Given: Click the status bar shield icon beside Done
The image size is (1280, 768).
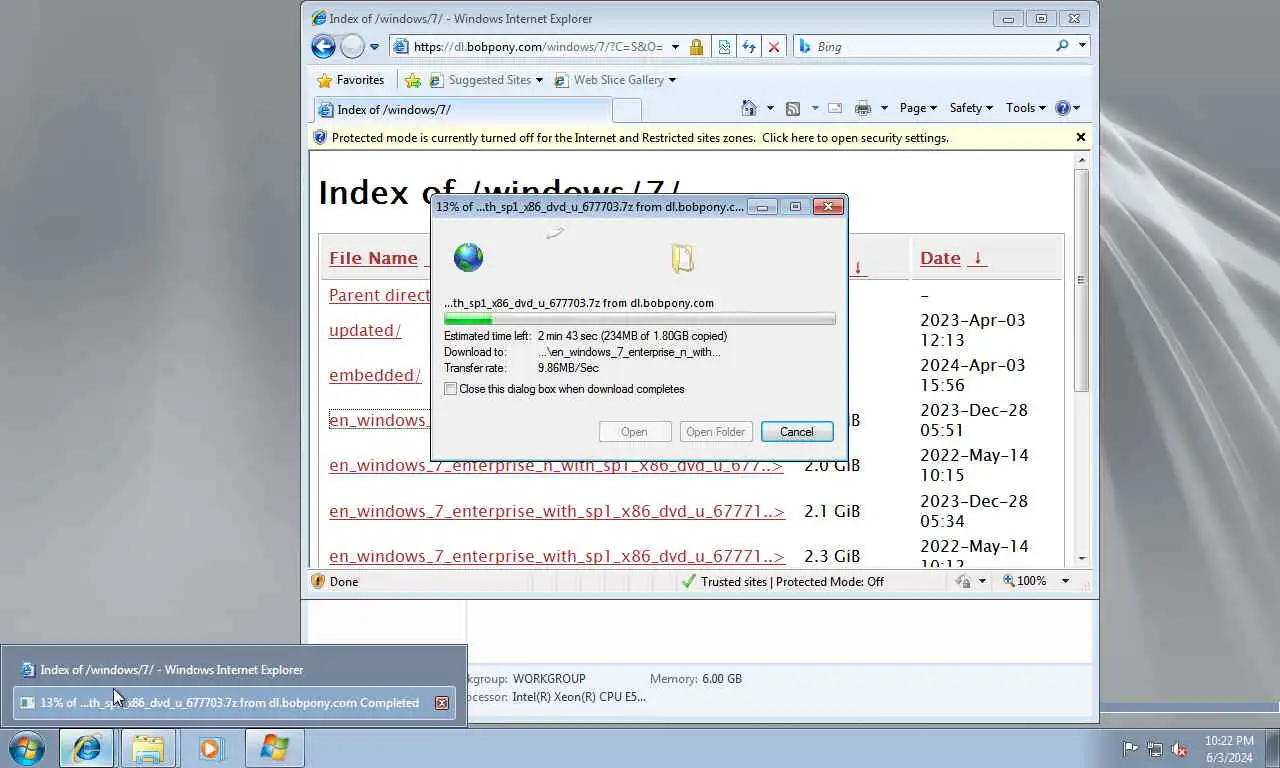Looking at the screenshot, I should (318, 581).
